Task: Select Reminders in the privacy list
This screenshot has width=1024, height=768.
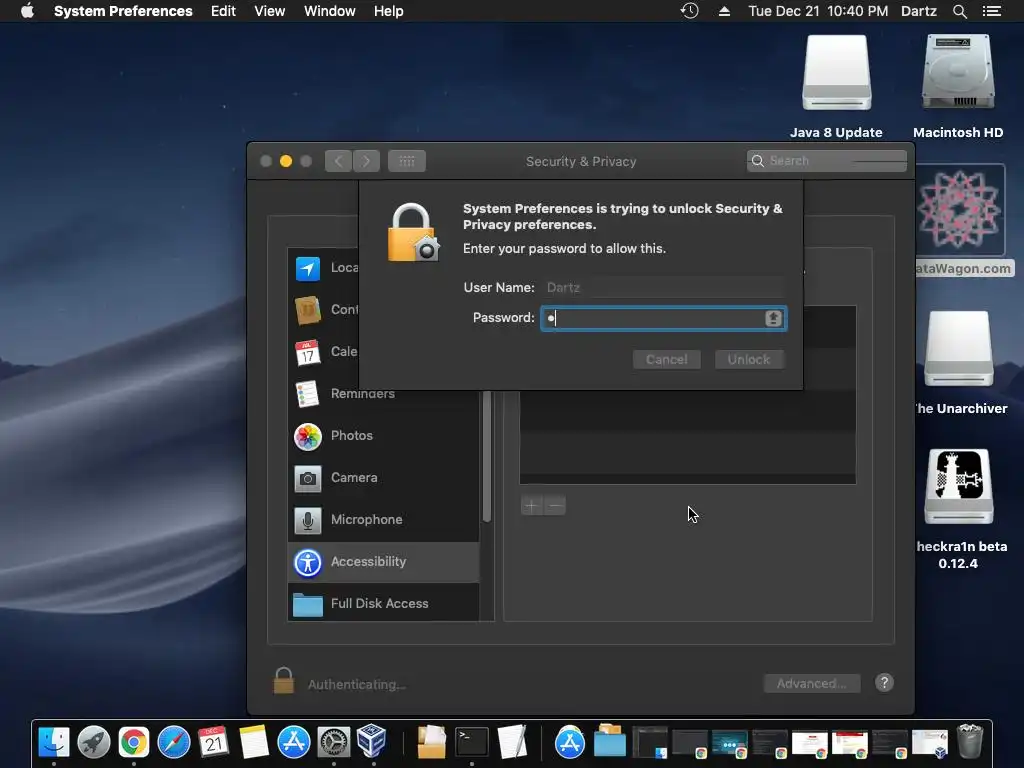Action: tap(383, 394)
